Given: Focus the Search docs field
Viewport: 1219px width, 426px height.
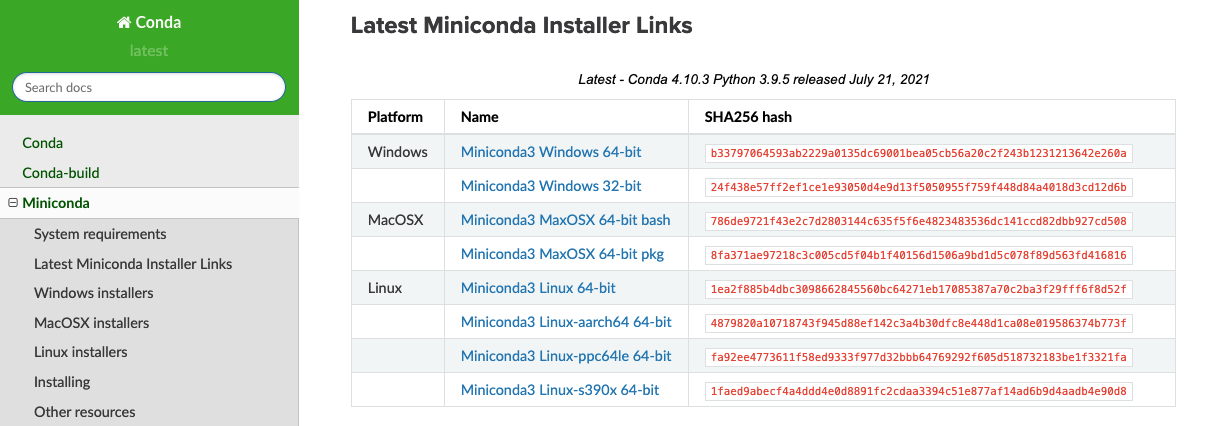Looking at the screenshot, I should (149, 87).
